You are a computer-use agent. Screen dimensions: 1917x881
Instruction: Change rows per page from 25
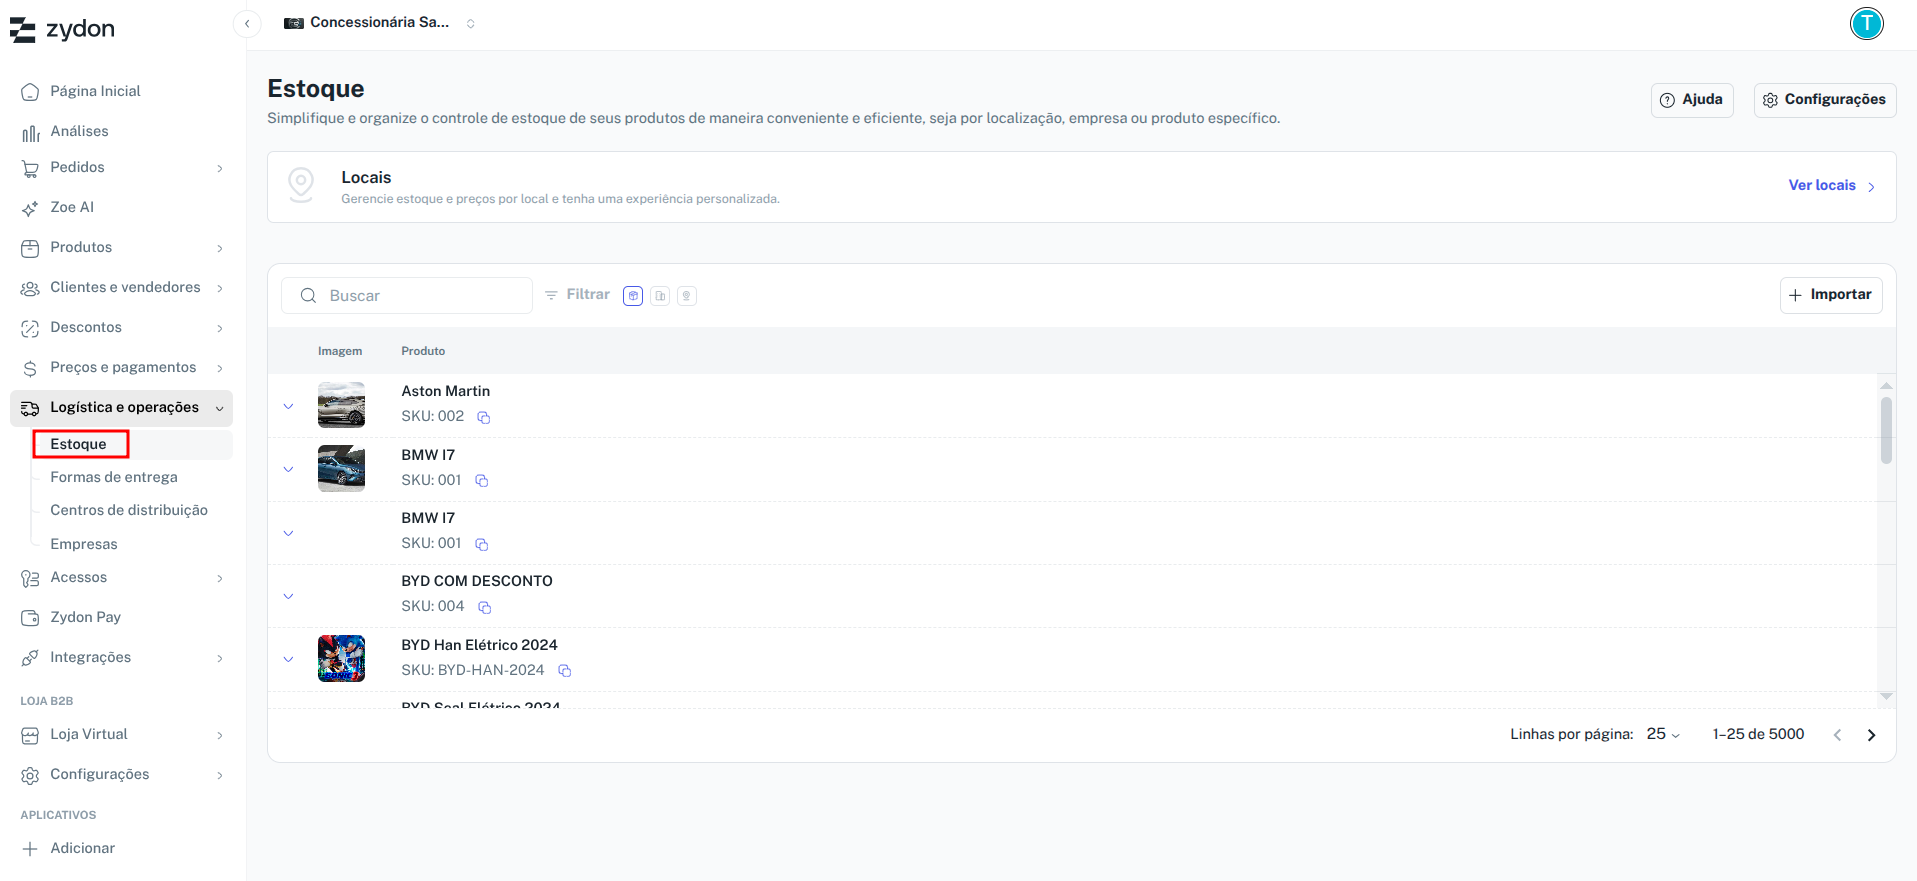click(1663, 734)
